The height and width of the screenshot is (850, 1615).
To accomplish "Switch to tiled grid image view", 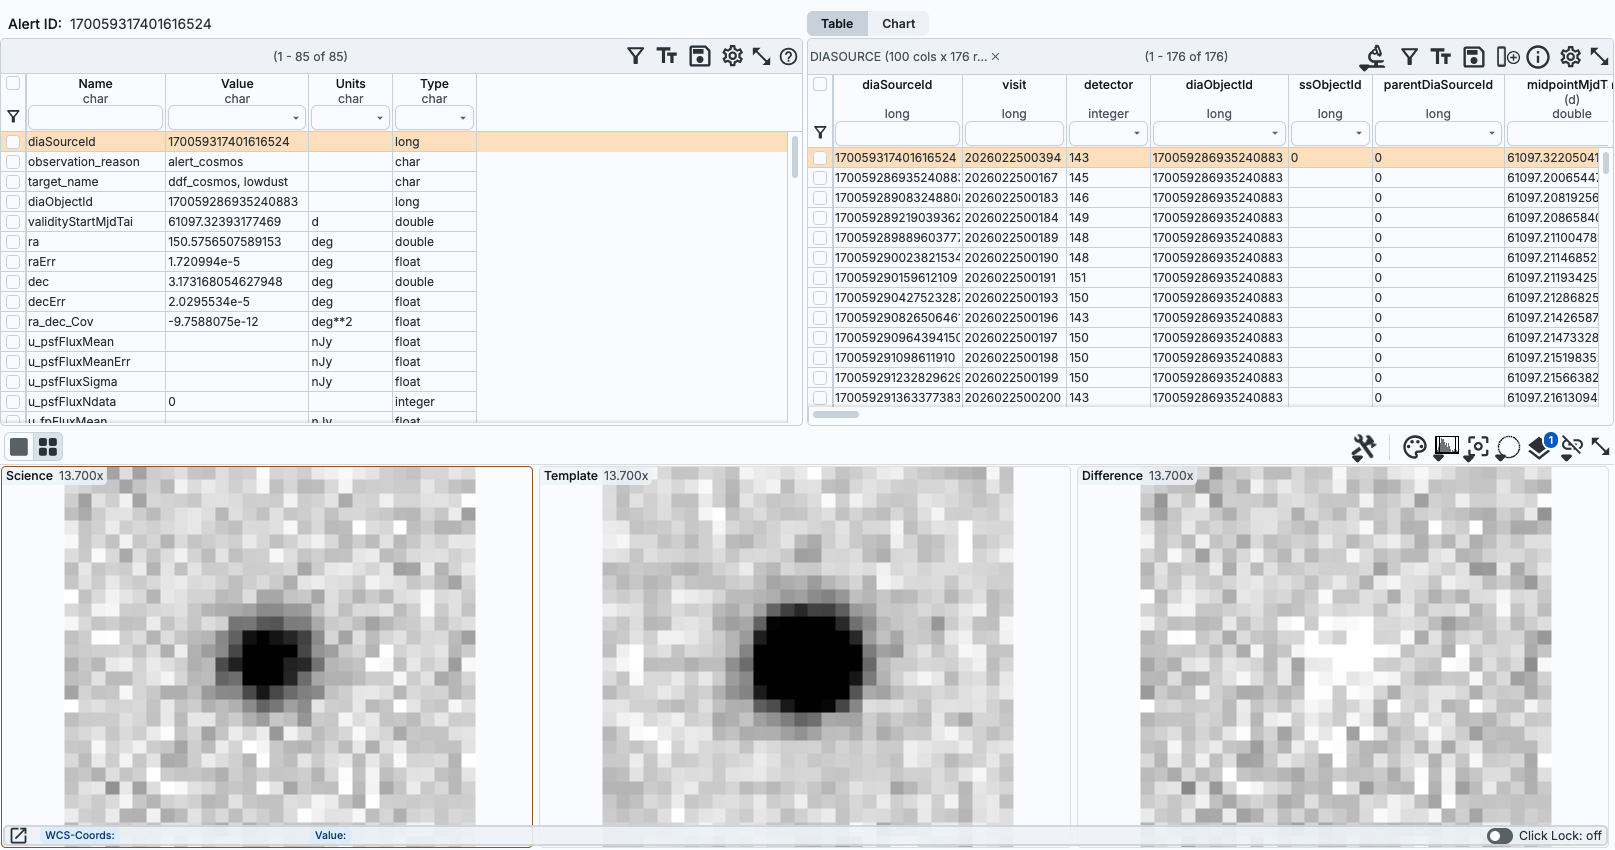I will click(48, 446).
